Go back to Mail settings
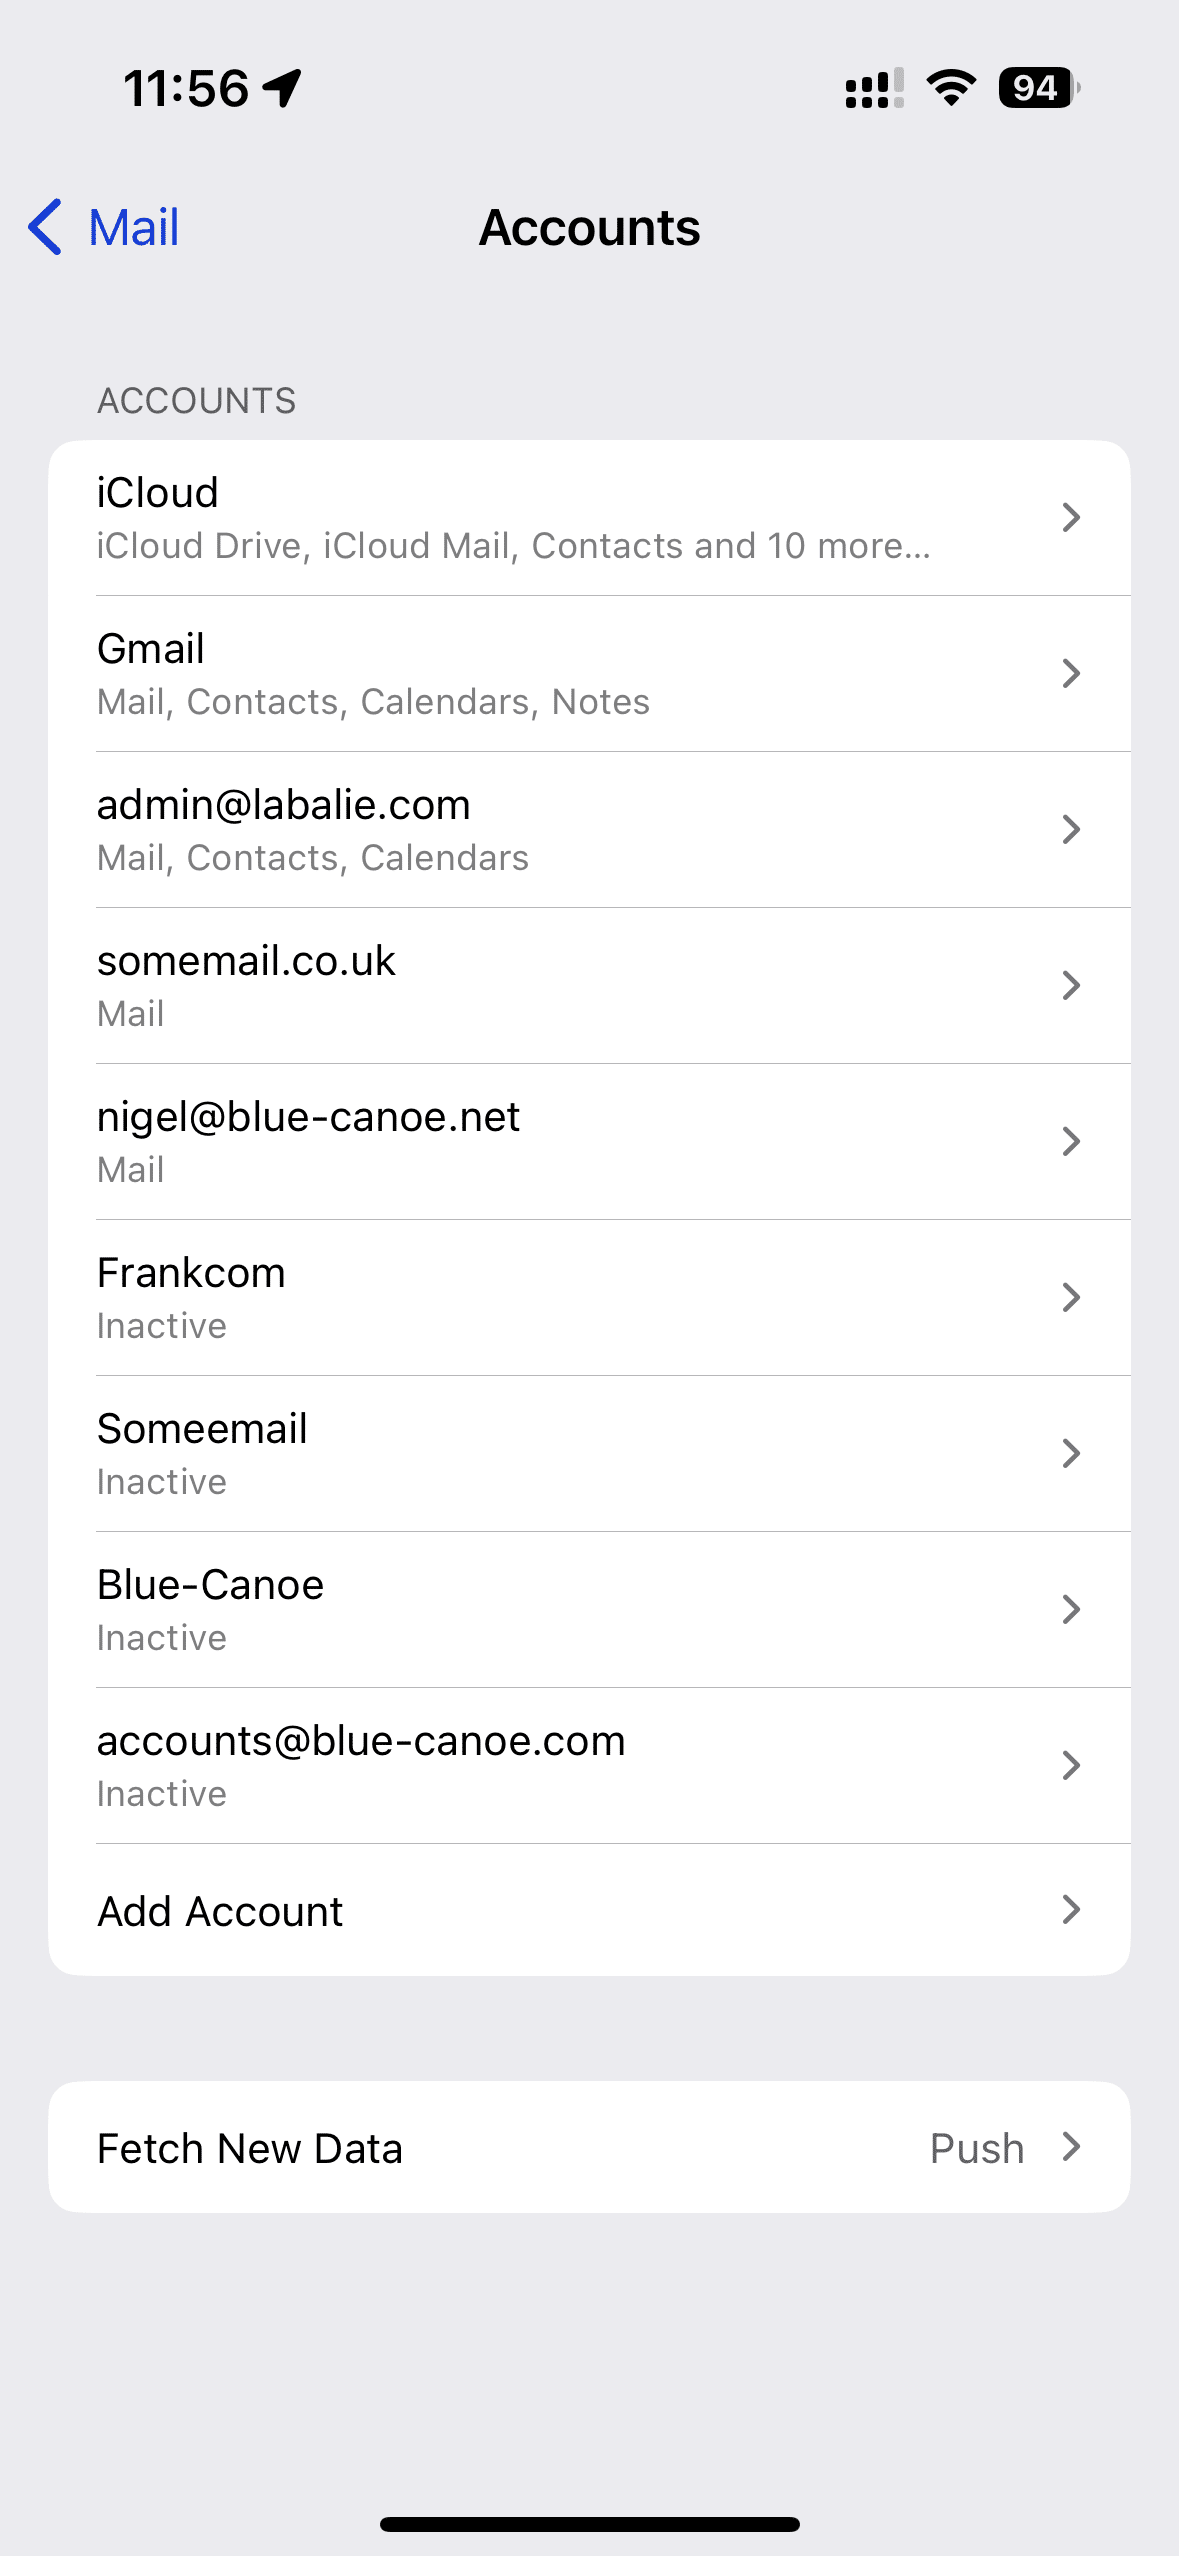This screenshot has height=2556, width=1179. tap(104, 227)
